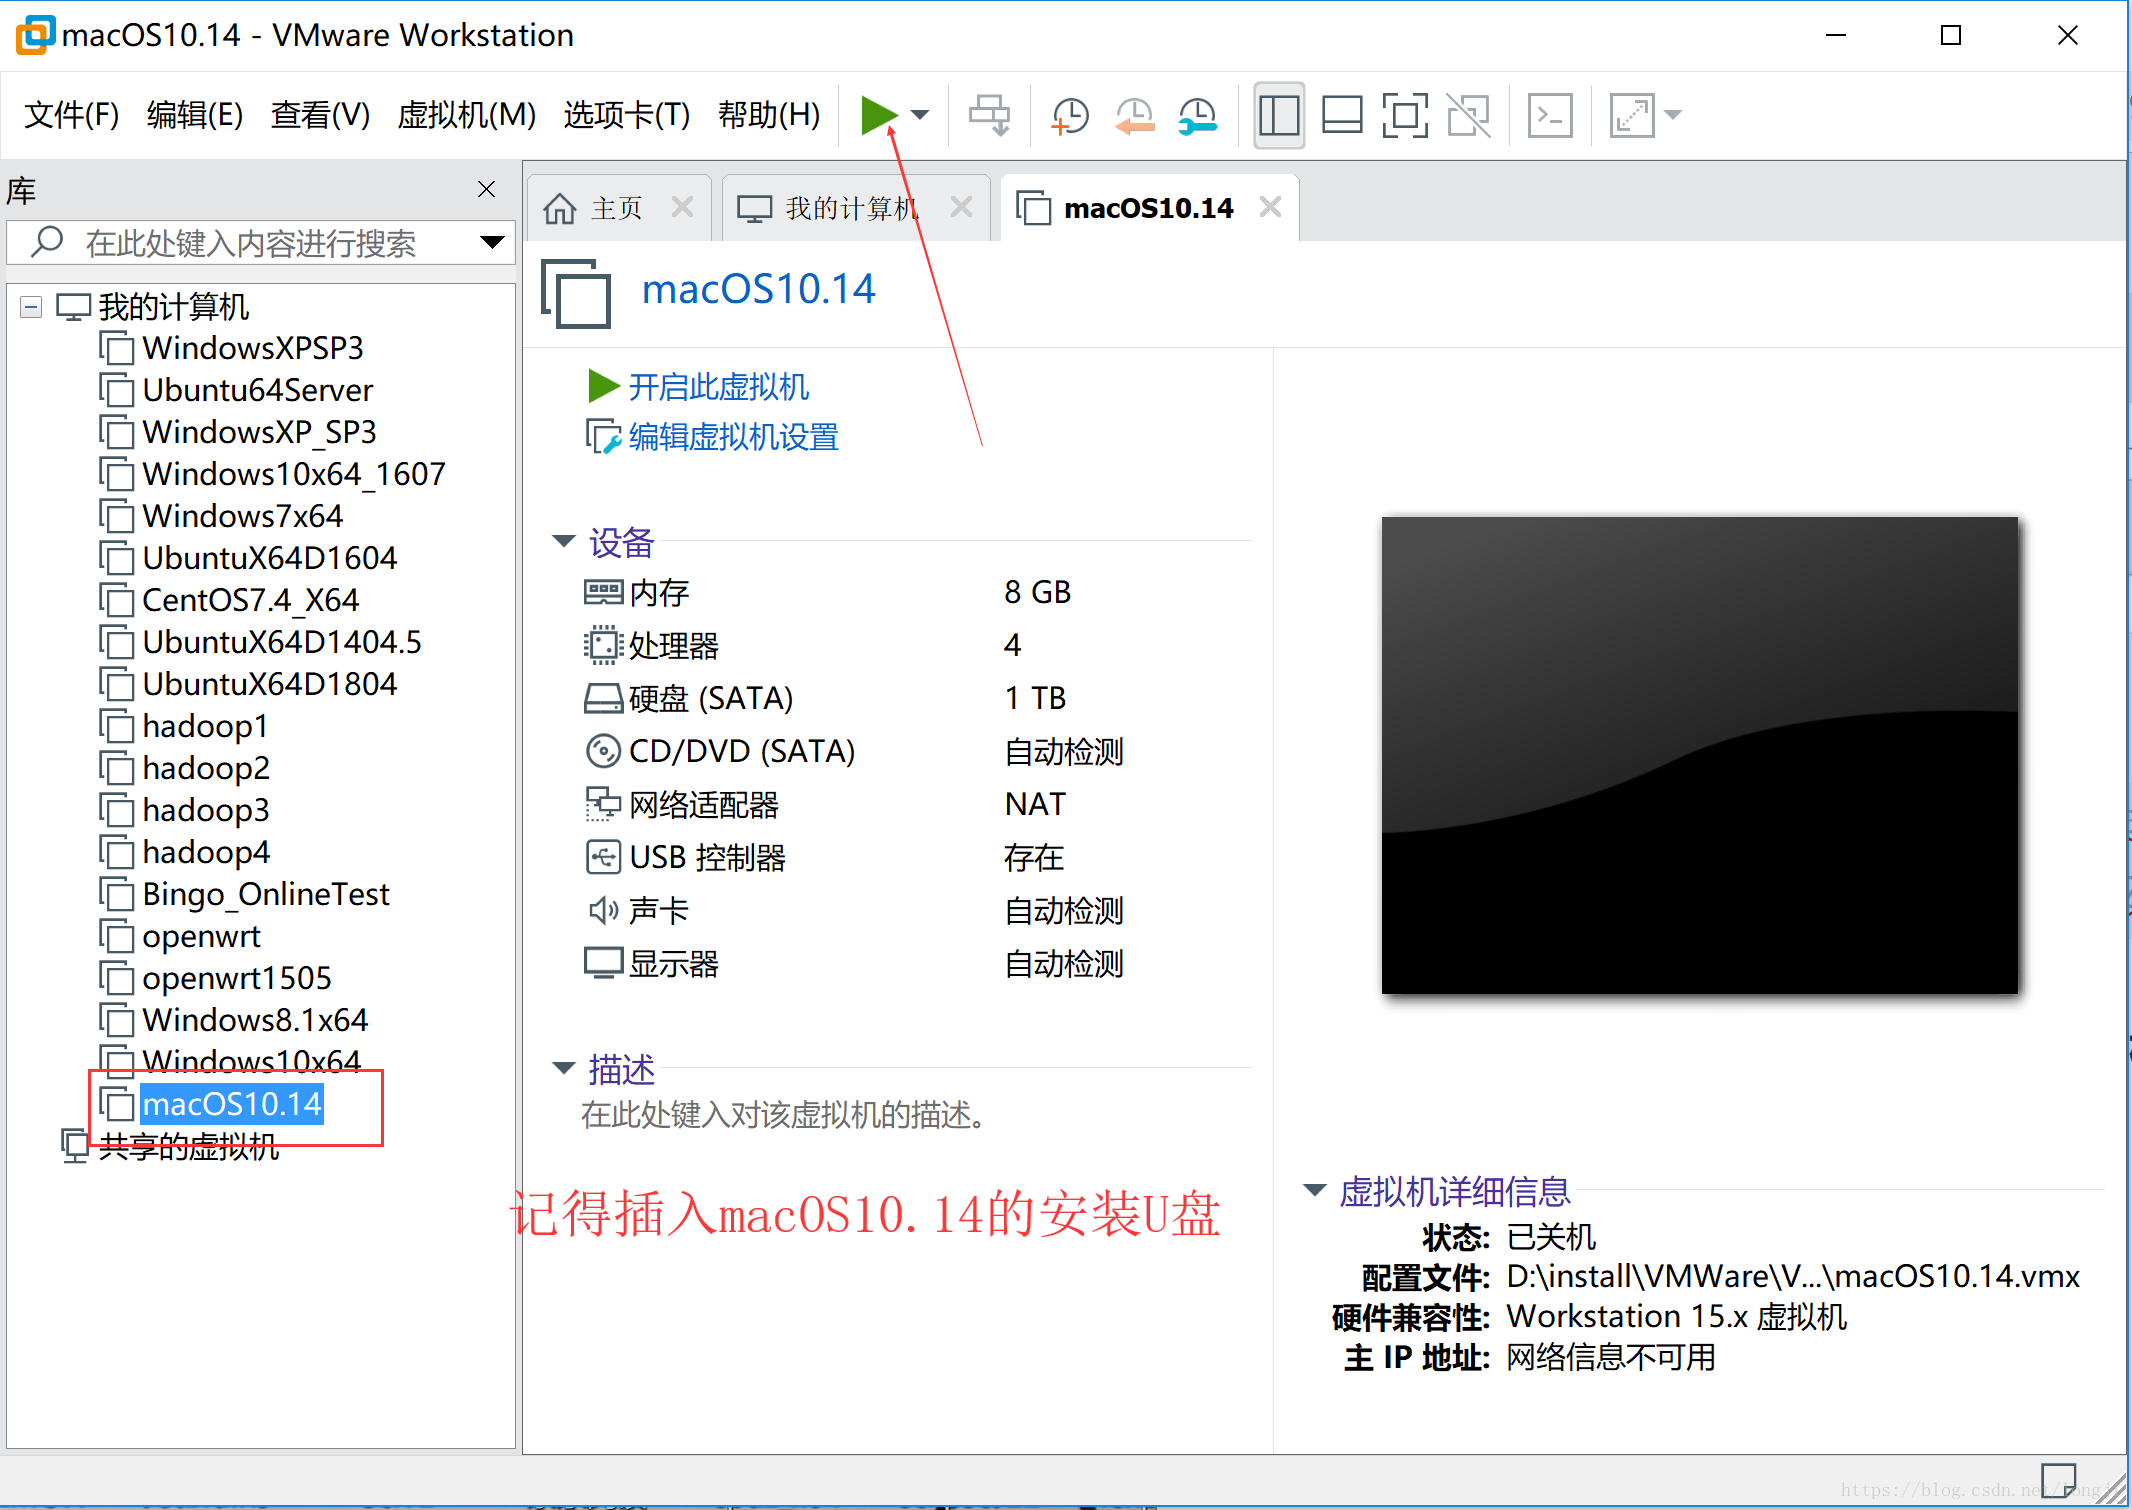This screenshot has height=1510, width=2132.
Task: Open the CD/DVD (SATA) device setting
Action: (720, 751)
